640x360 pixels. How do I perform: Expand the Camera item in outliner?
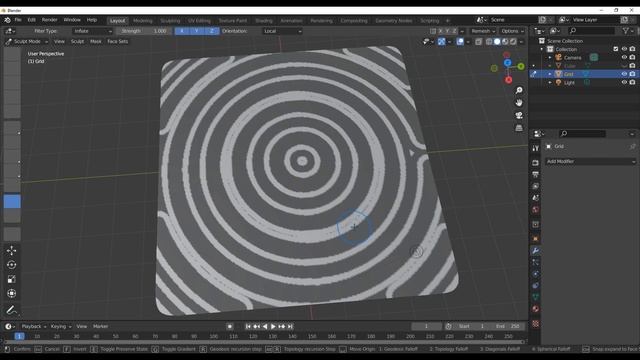click(x=550, y=58)
